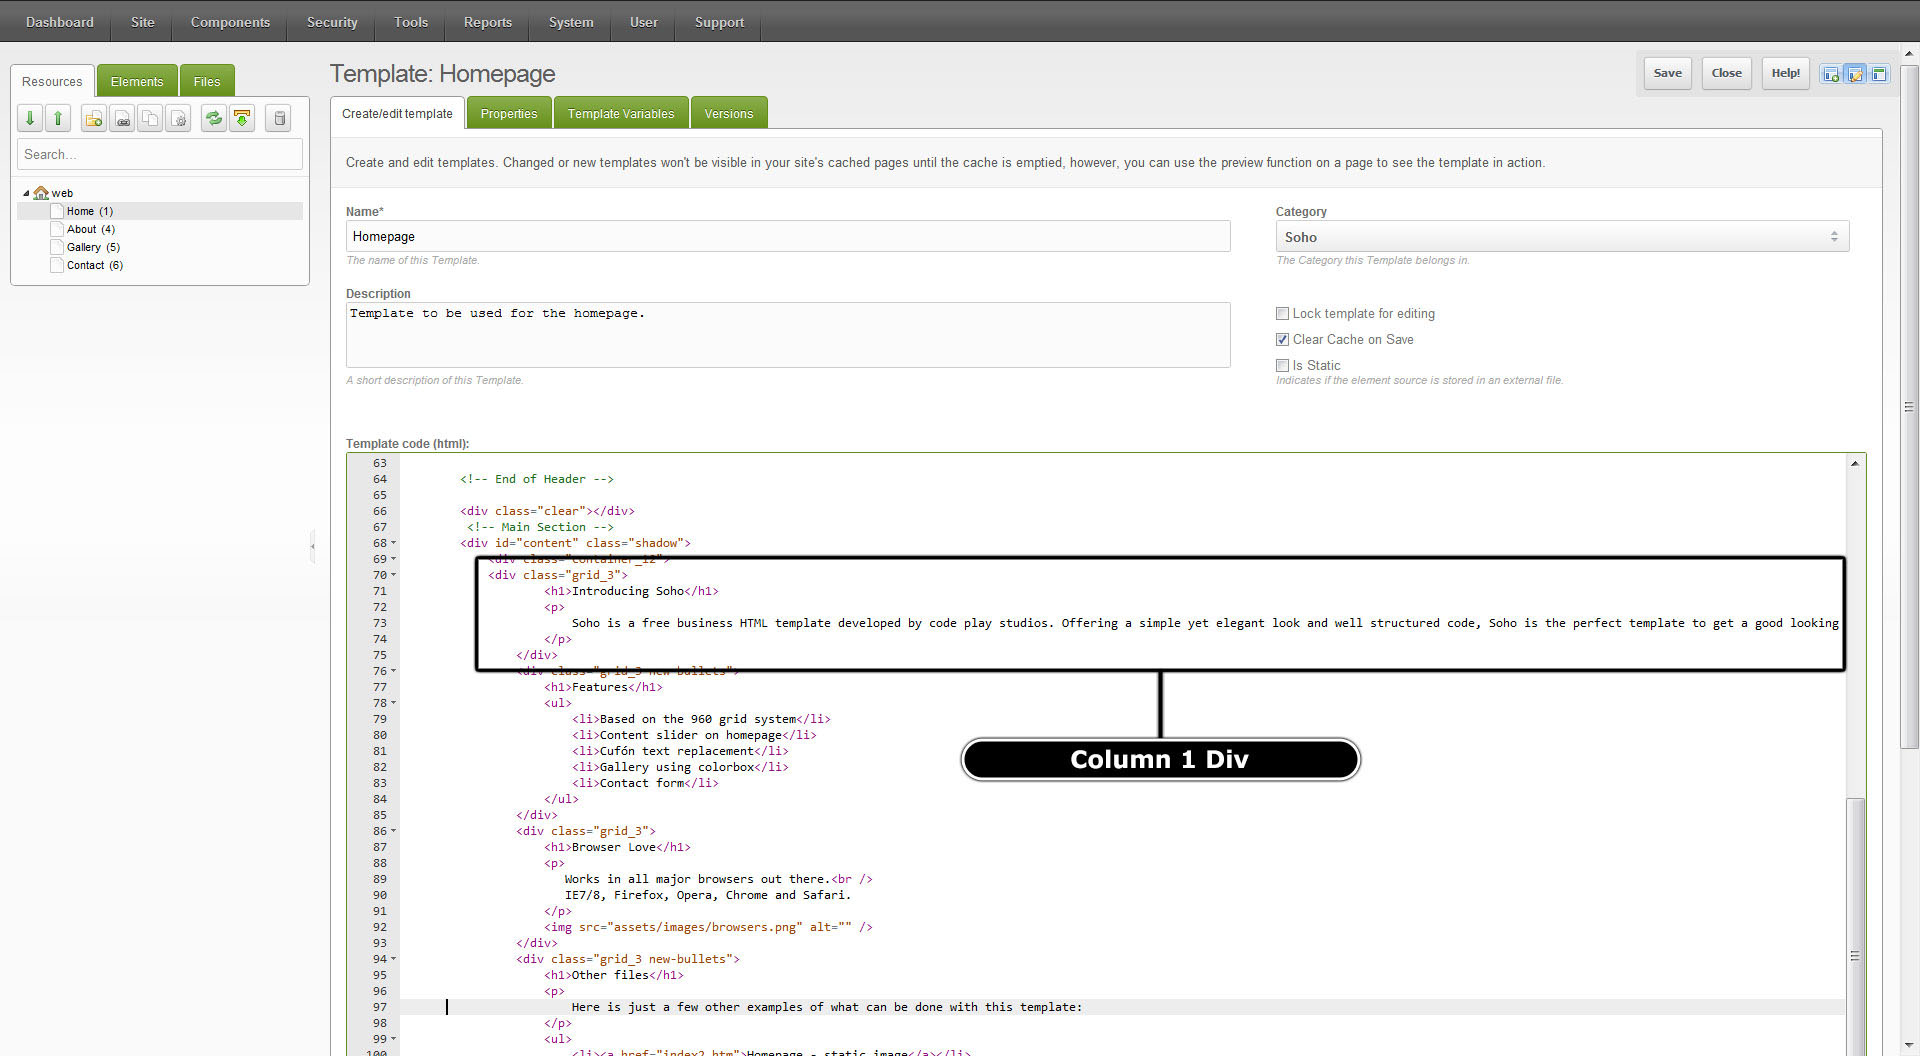Click the trash can icon to purge deleted resources
Viewport: 1920px width, 1056px height.
(x=279, y=119)
